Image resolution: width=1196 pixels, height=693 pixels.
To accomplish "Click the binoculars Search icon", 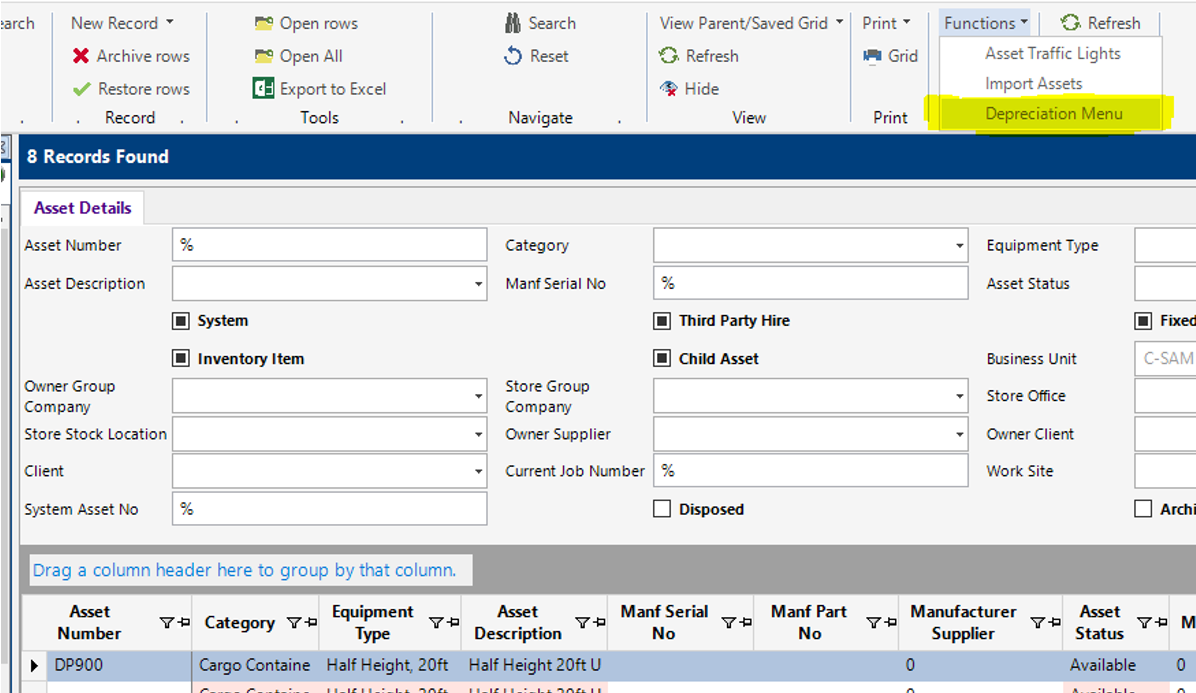I will (x=513, y=23).
